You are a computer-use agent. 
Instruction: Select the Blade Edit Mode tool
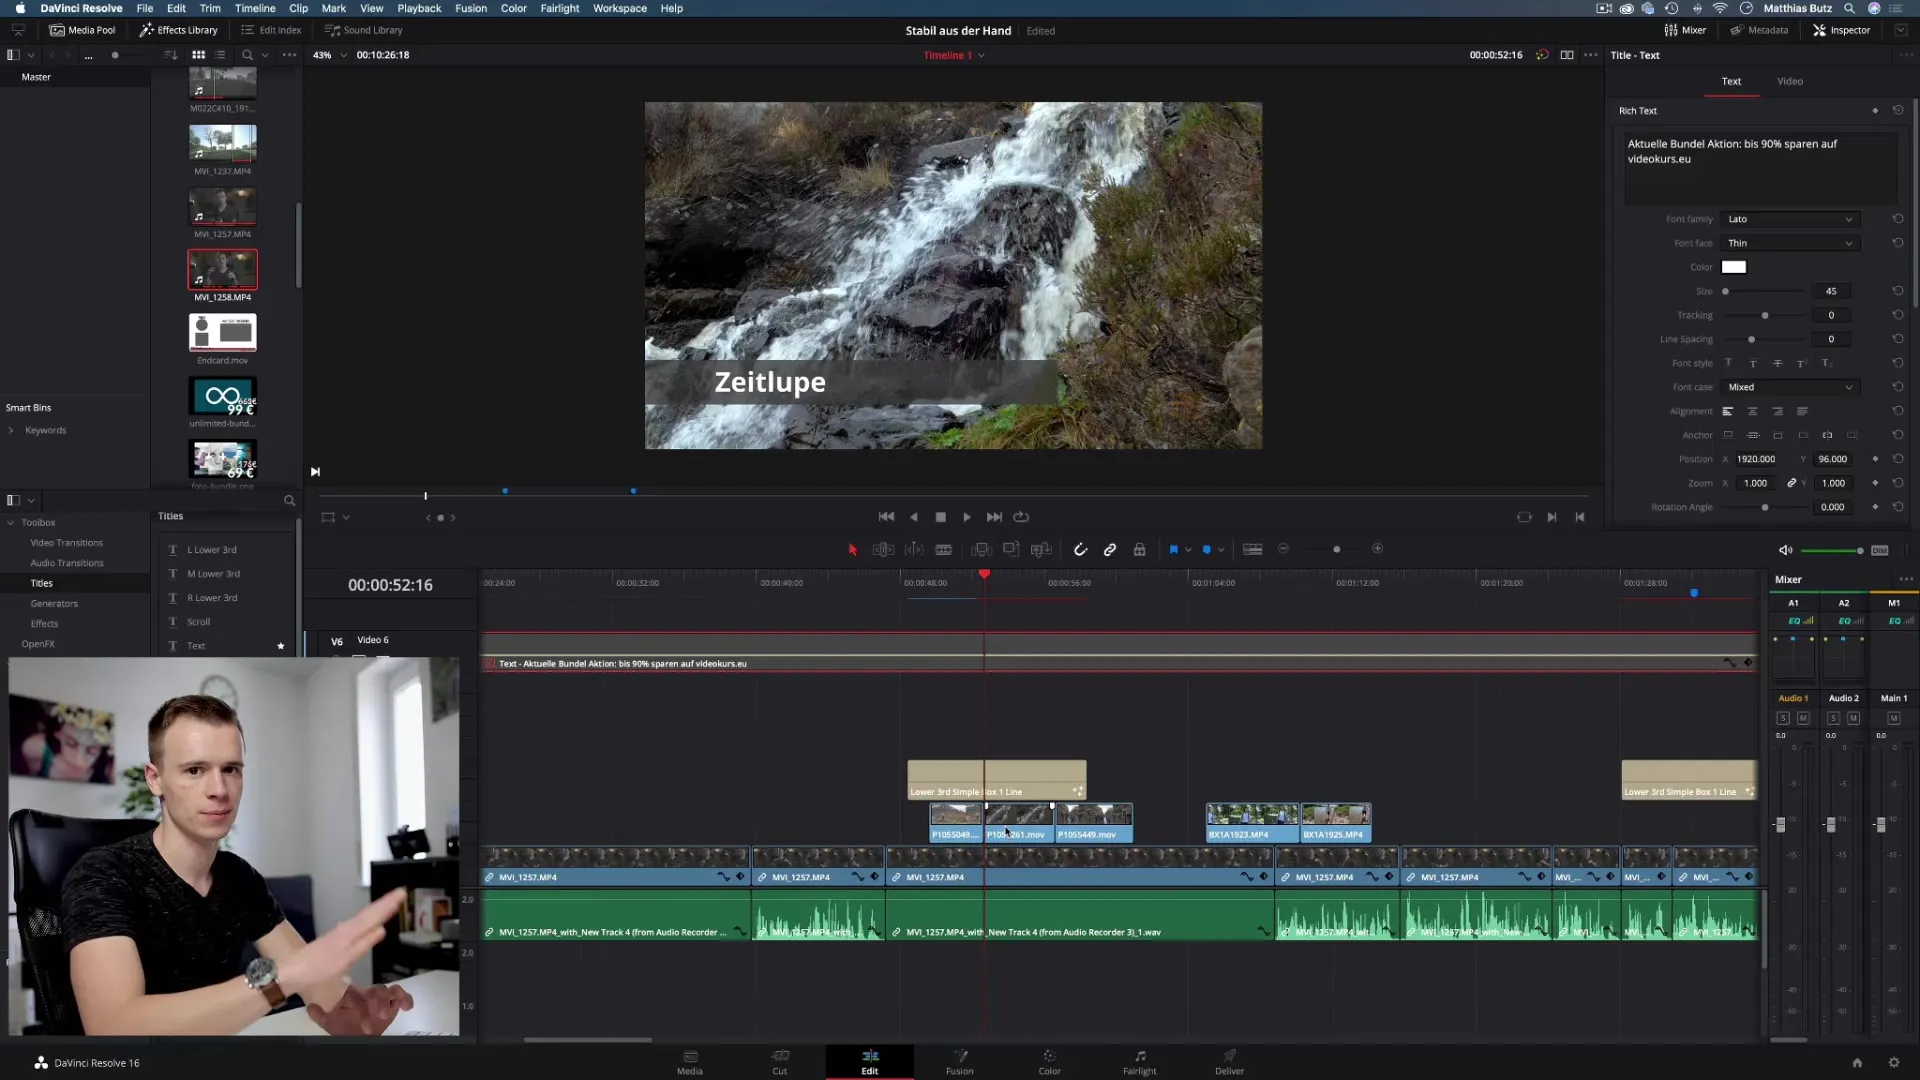pos(943,550)
